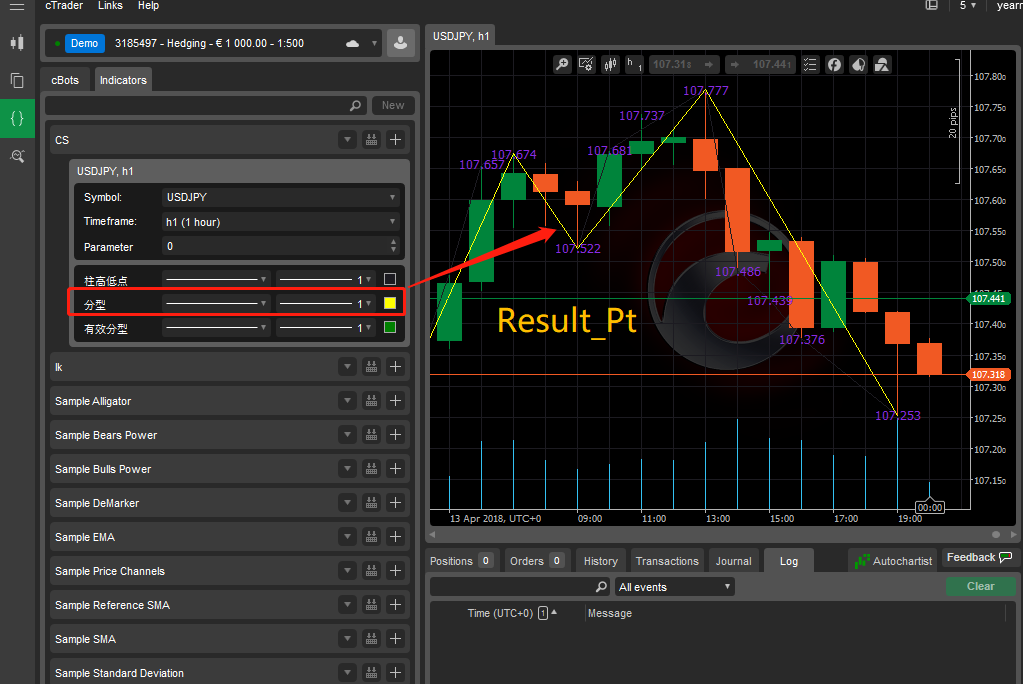Viewport: 1023px width, 684px height.
Task: Click layout icon in top right bar
Action: point(932,5)
